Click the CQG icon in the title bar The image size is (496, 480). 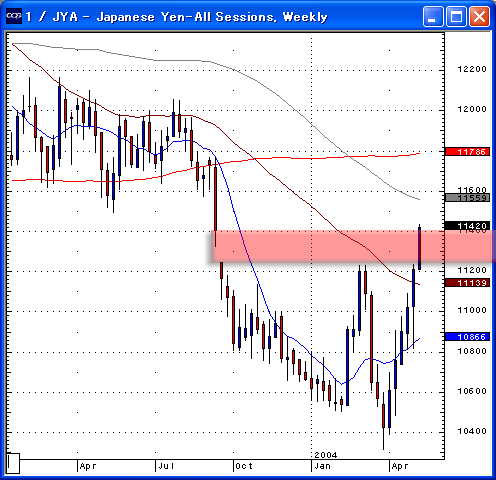[x=14, y=16]
